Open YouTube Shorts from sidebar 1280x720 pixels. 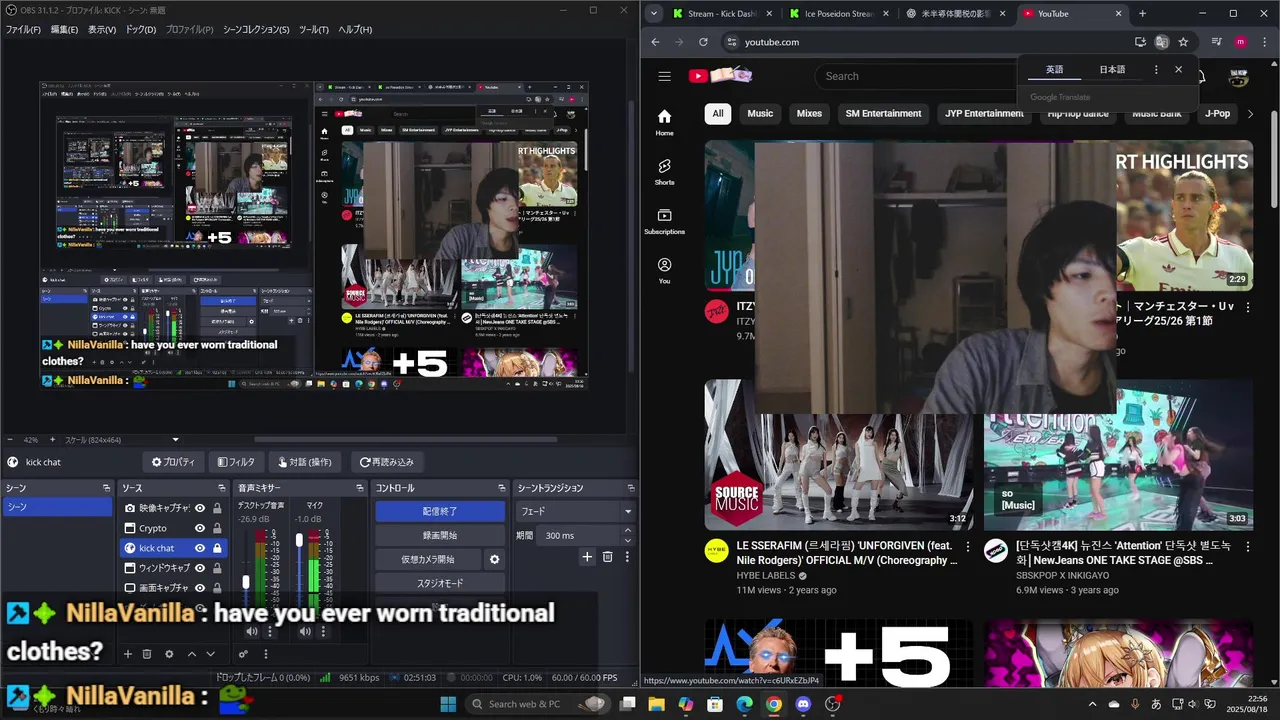(x=664, y=171)
